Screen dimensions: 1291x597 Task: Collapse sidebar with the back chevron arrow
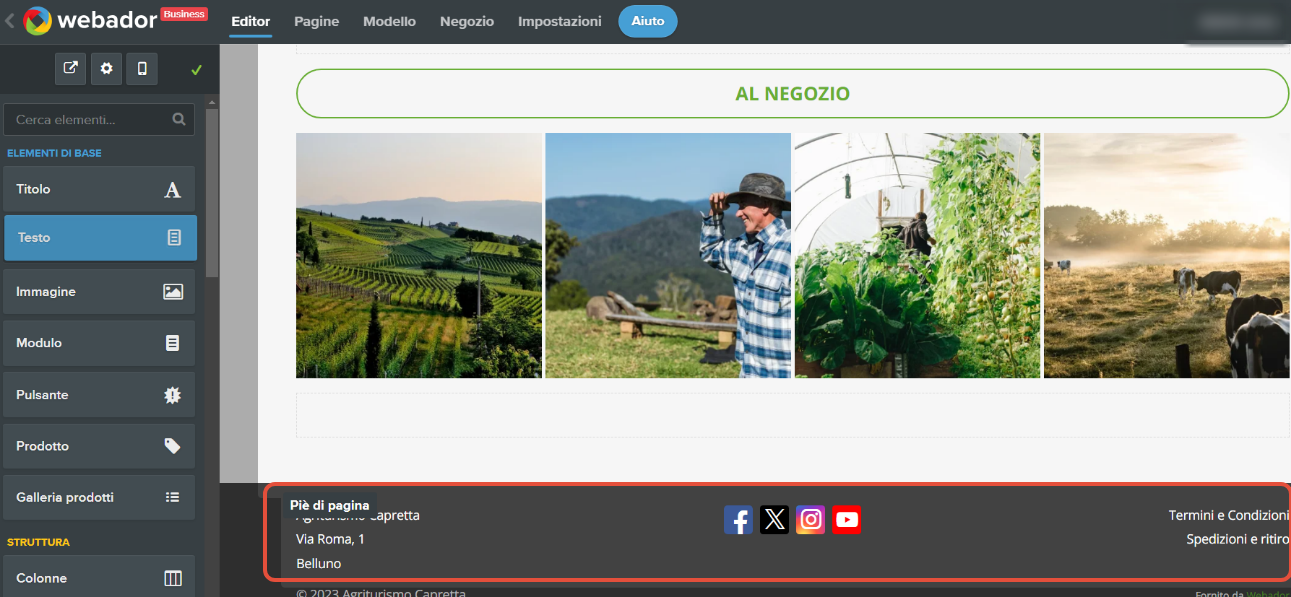10,21
